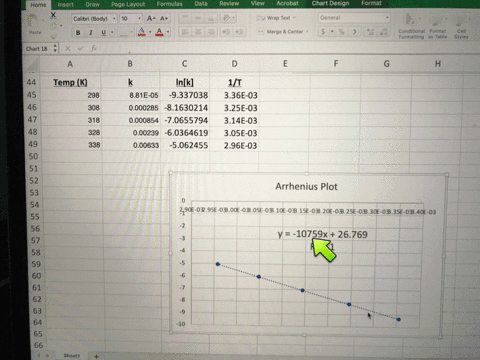
Task: Switch to the Page Layout tab
Action: point(128,4)
